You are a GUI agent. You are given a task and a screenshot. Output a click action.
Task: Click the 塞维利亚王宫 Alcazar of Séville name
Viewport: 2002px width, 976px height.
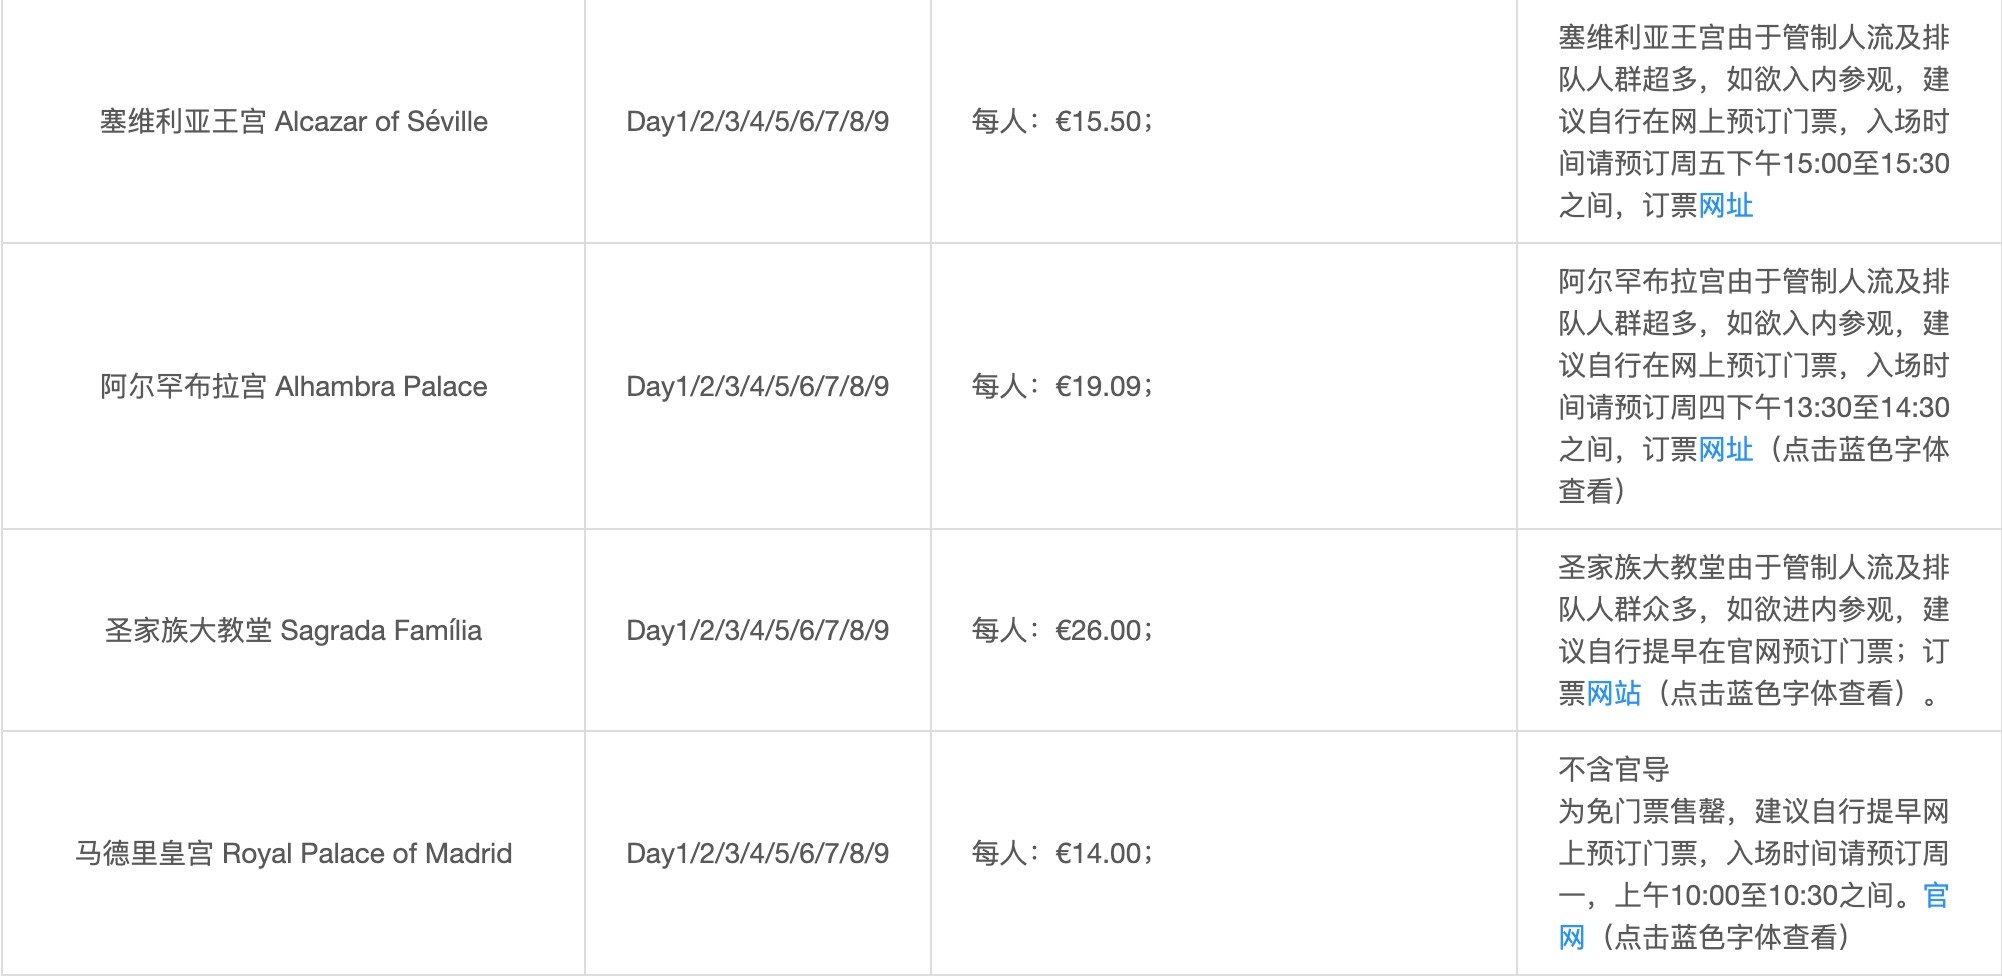point(294,122)
